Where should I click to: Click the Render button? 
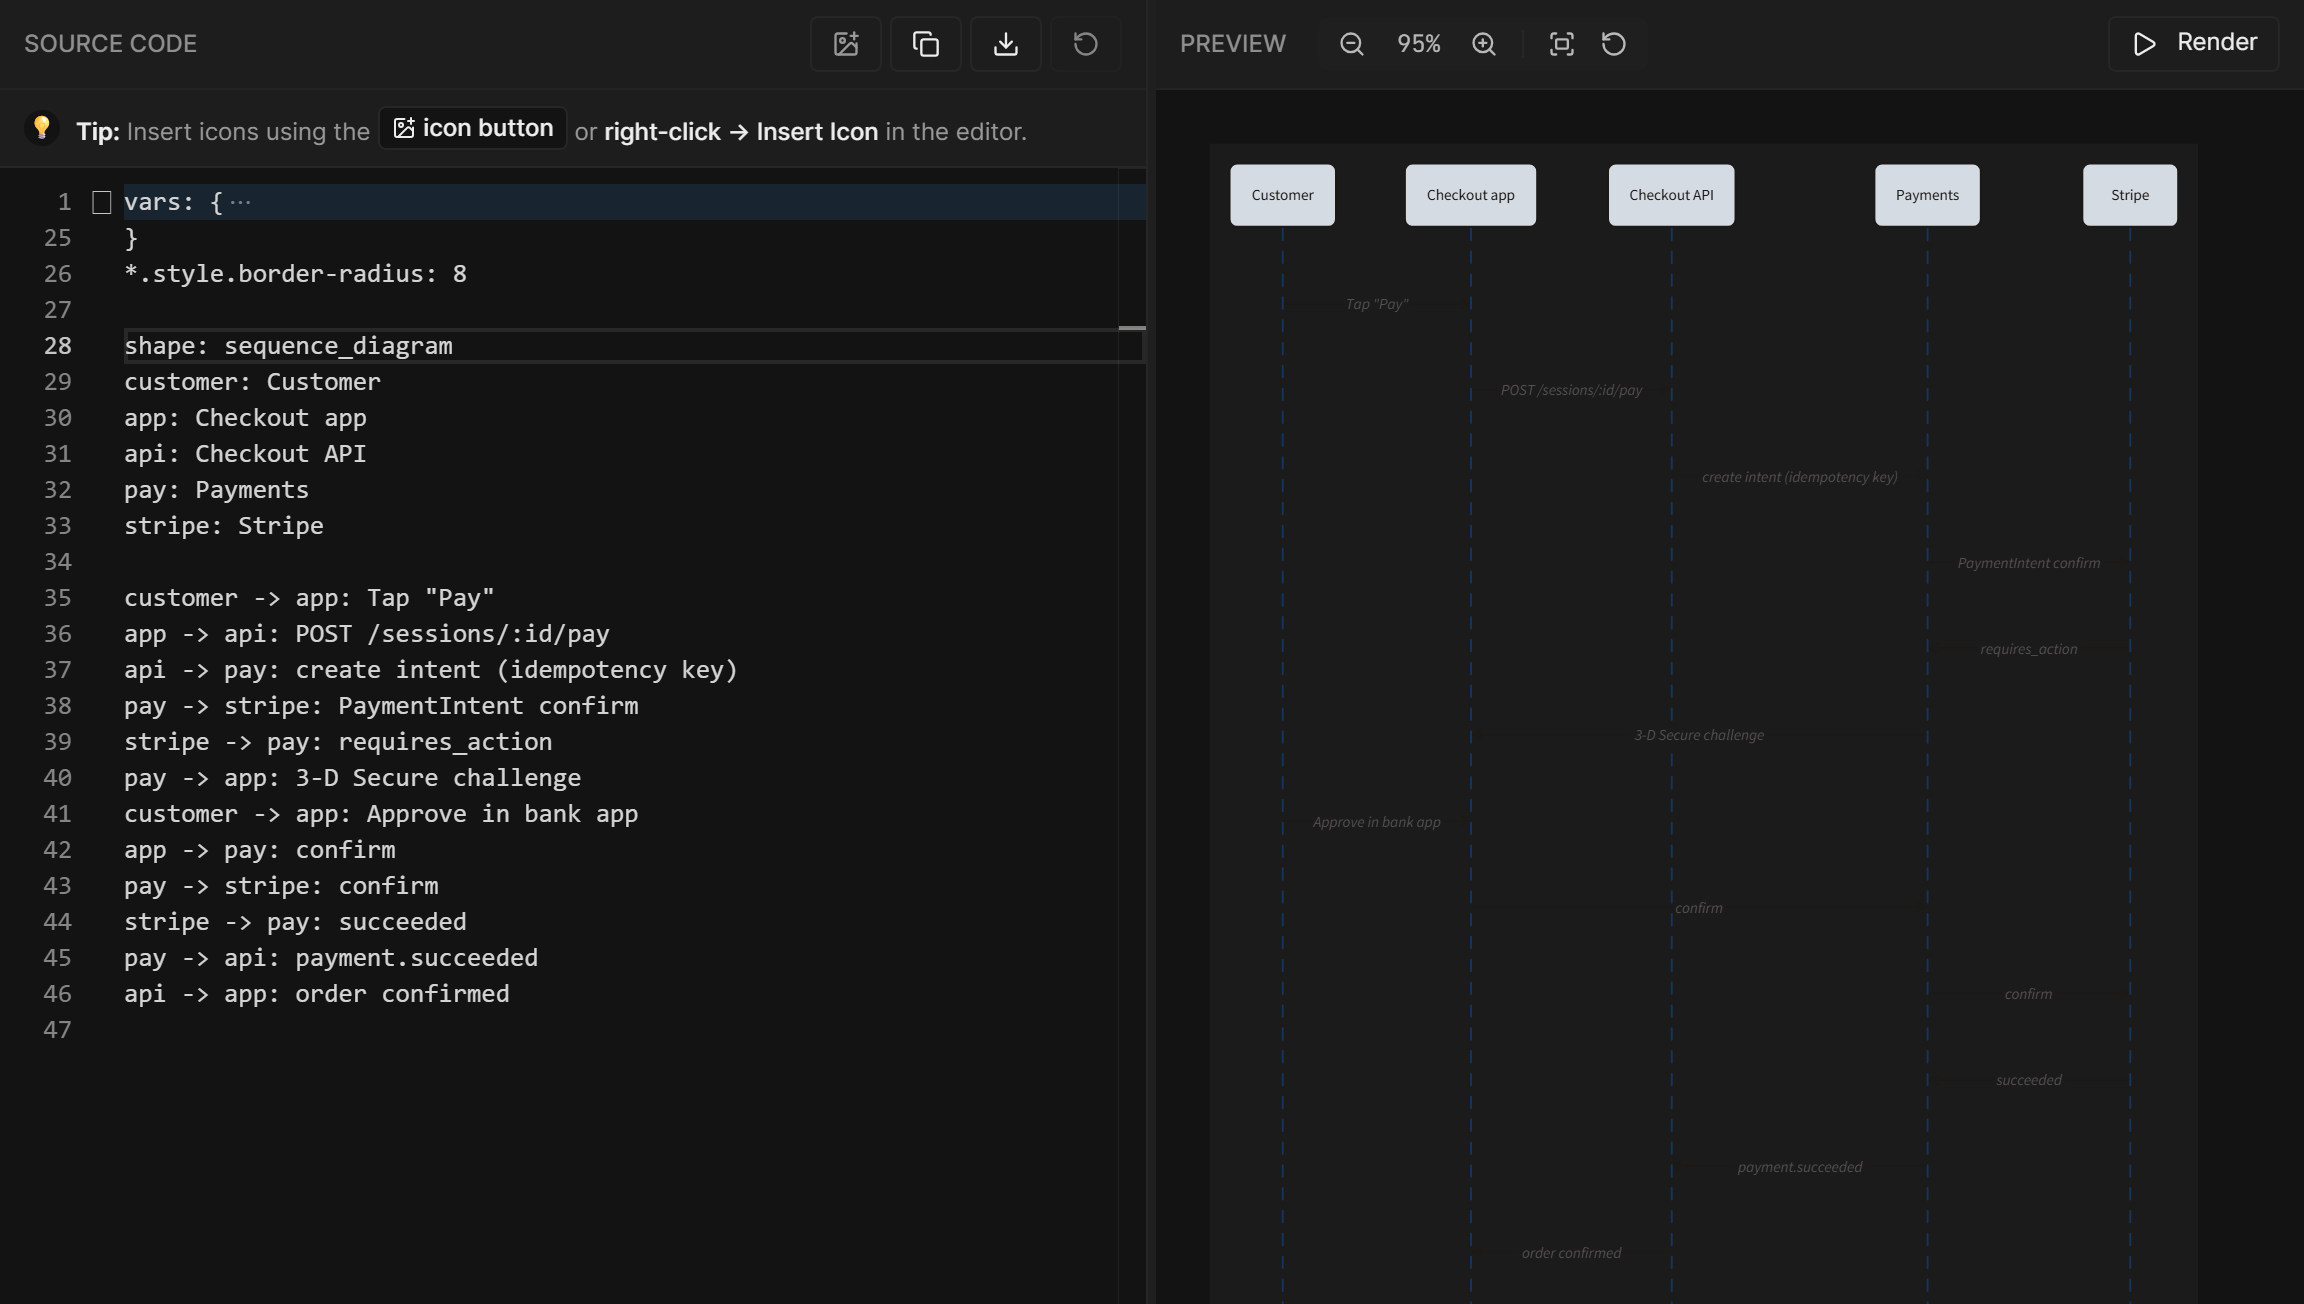click(x=2194, y=43)
